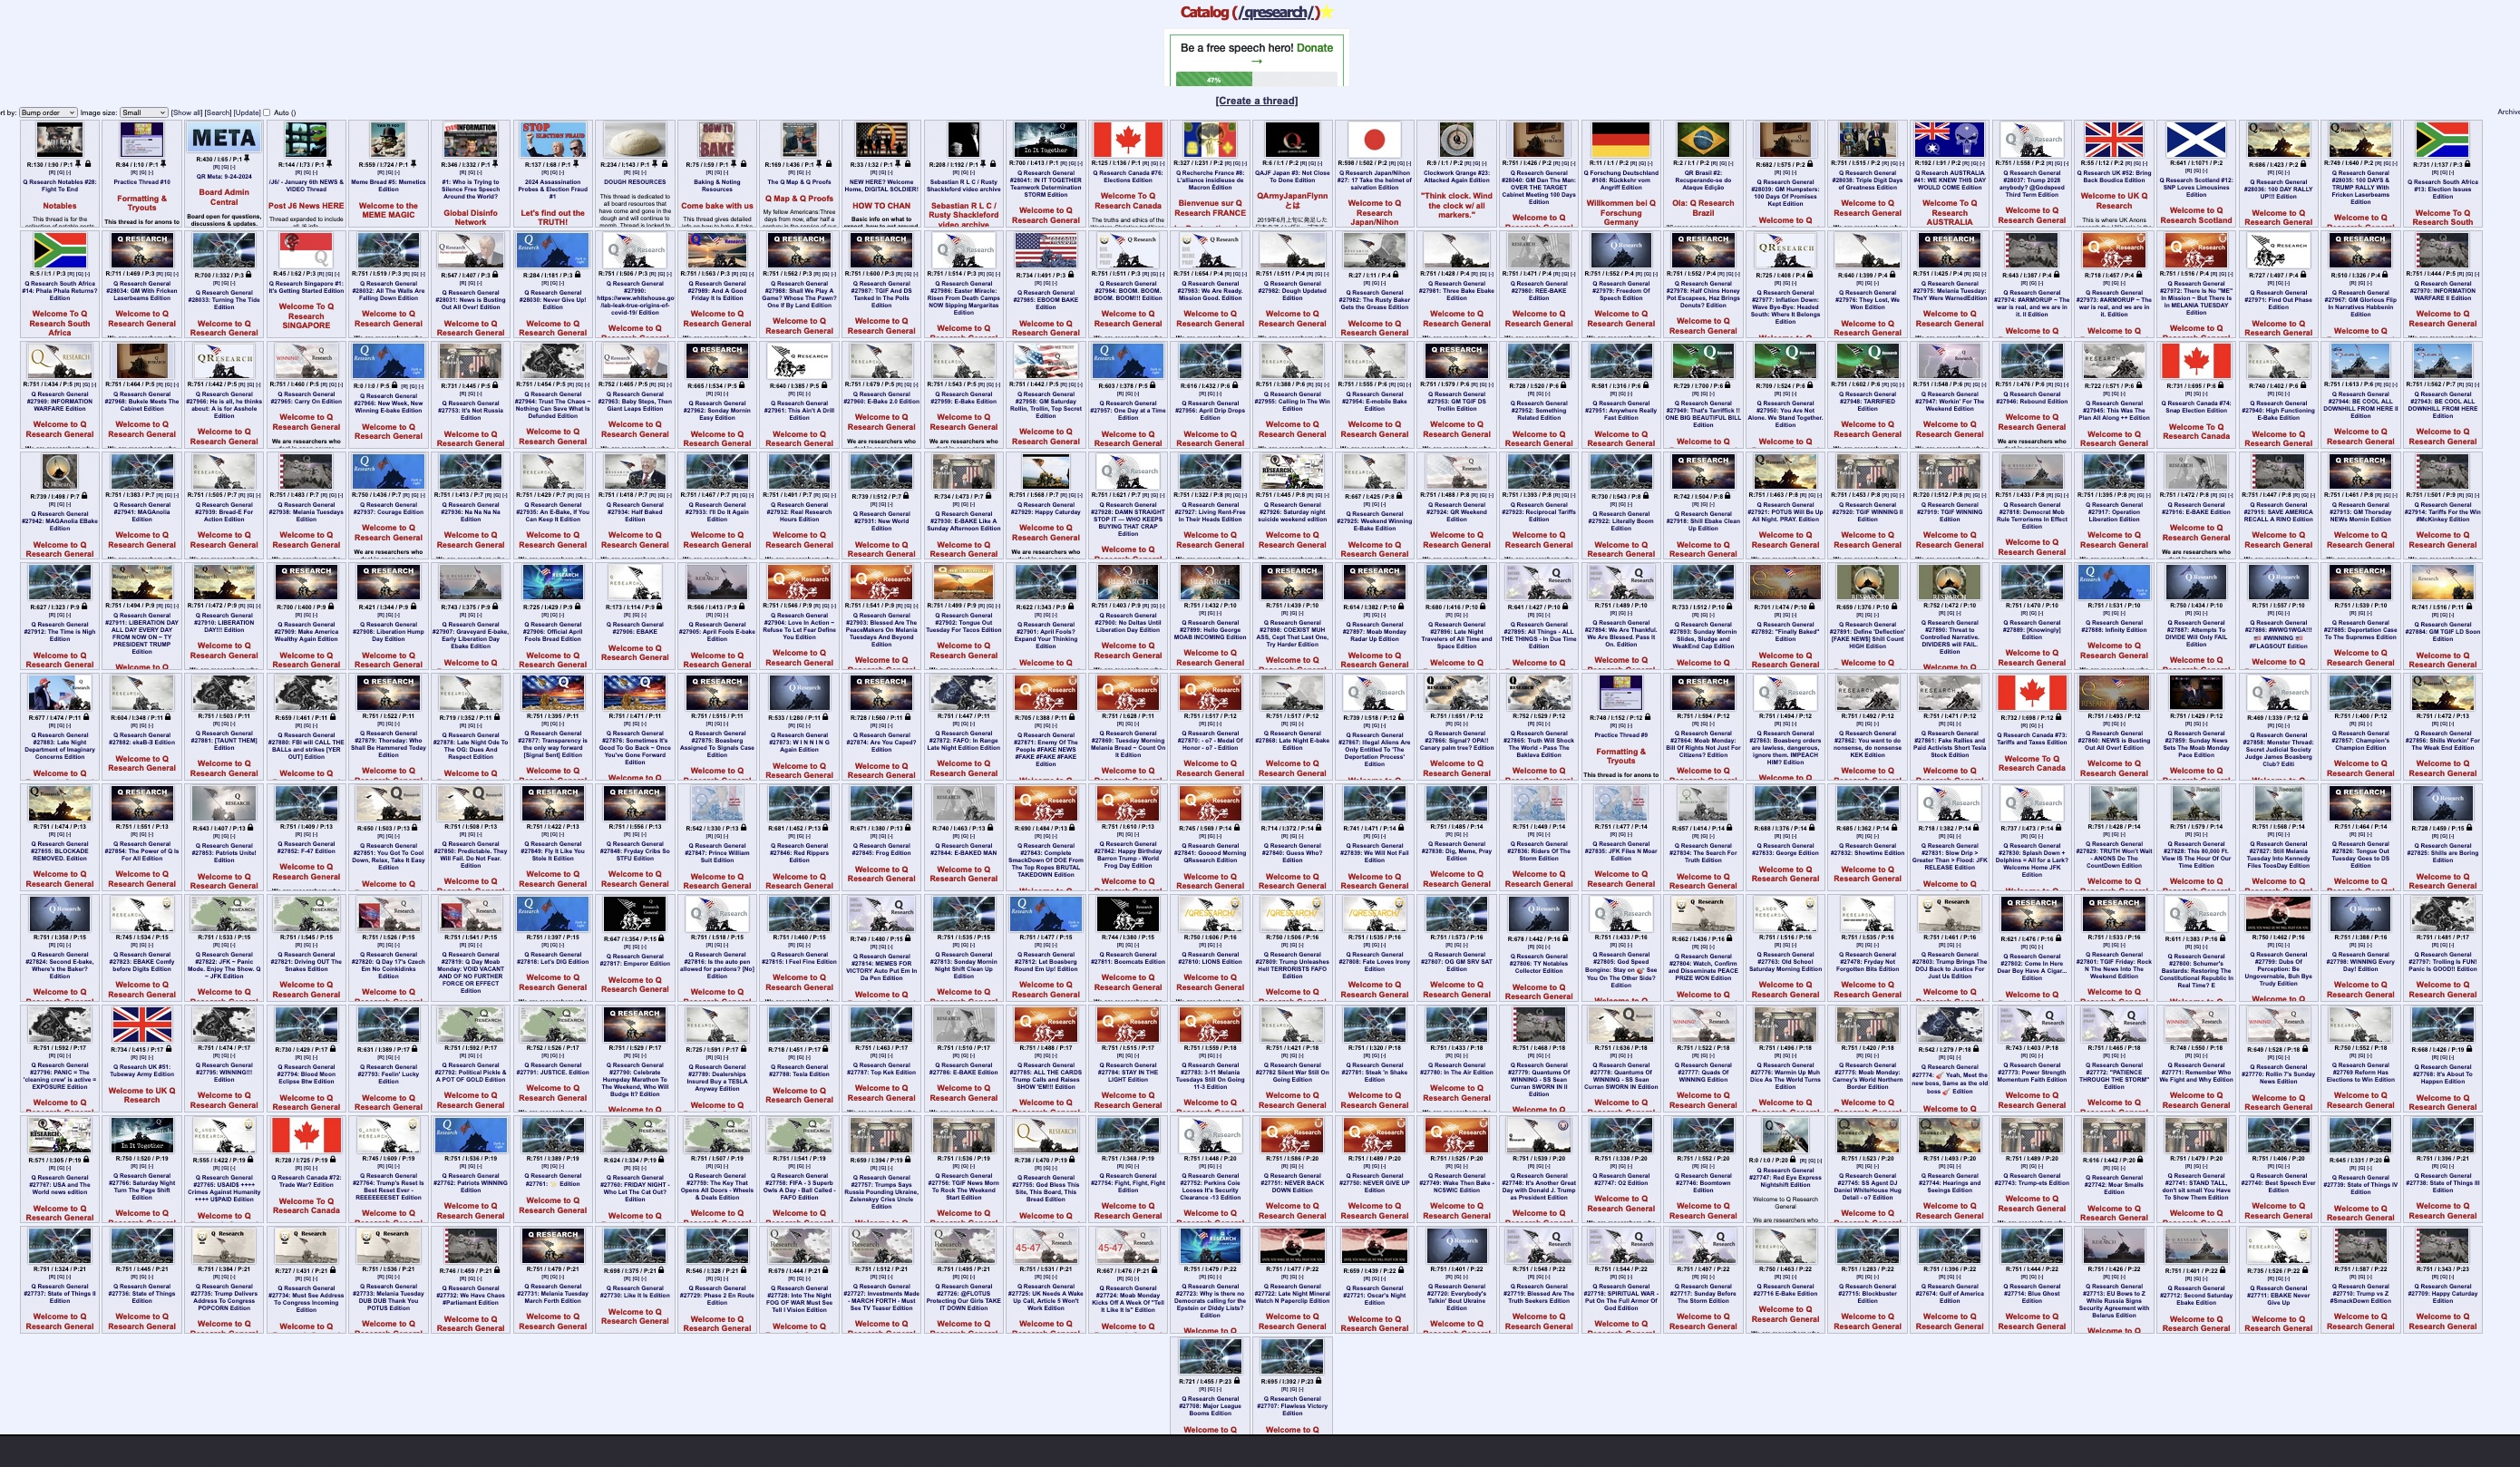Click the green Donate link
2520x1467 pixels.
(x=1314, y=47)
